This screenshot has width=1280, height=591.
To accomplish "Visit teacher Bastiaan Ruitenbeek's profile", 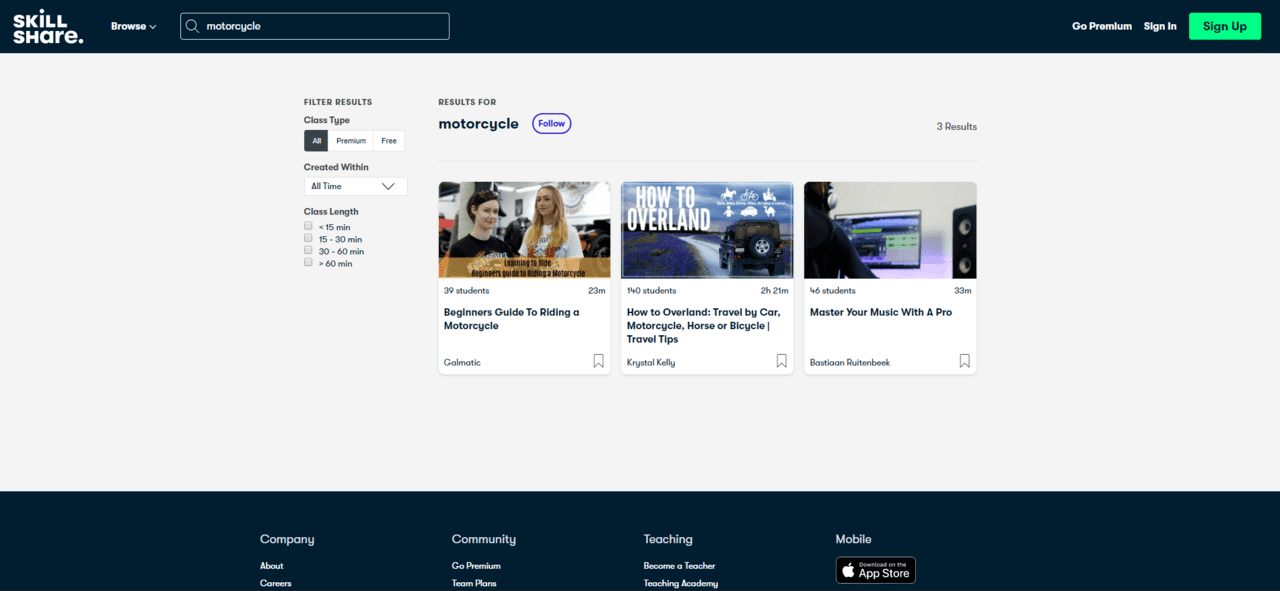I will click(850, 362).
